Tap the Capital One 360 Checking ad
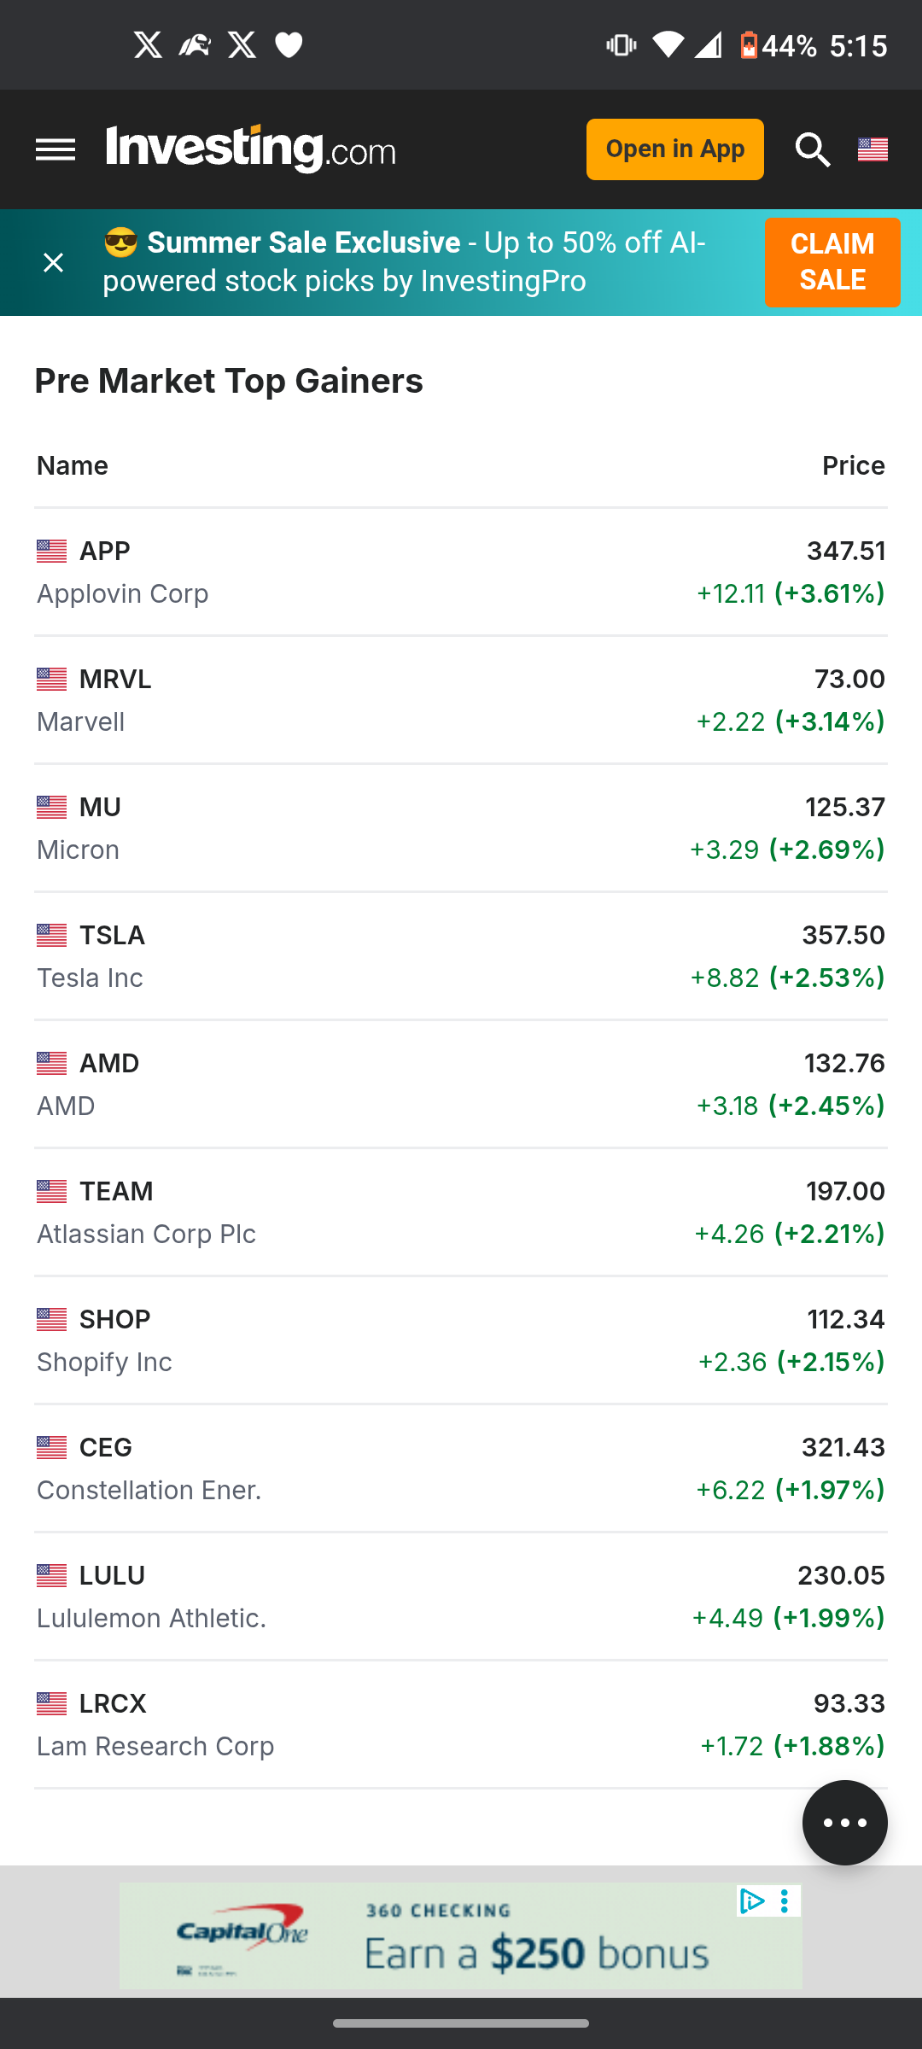The width and height of the screenshot is (922, 2049). coord(461,1936)
